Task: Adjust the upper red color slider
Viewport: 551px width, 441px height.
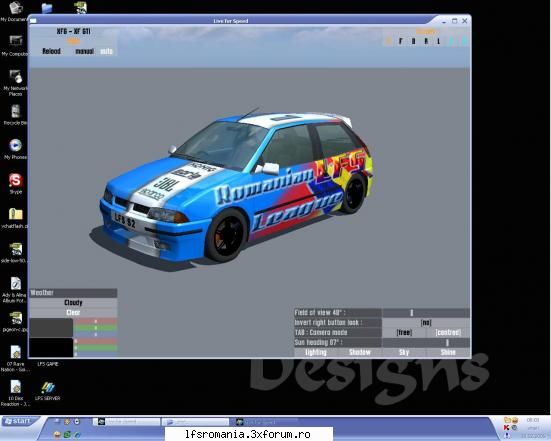Action: pyautogui.click(x=95, y=321)
